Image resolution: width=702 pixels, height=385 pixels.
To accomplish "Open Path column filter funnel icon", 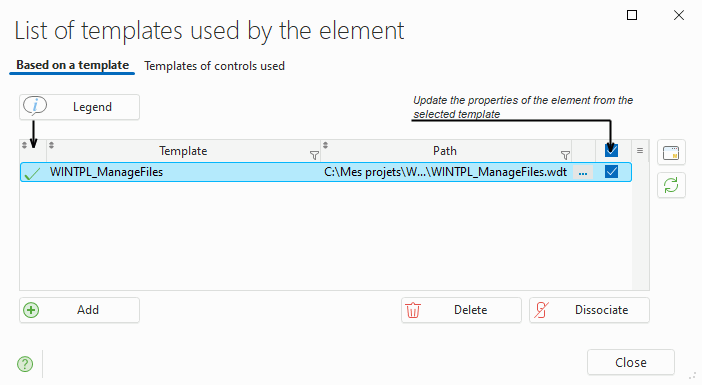I will coord(565,155).
